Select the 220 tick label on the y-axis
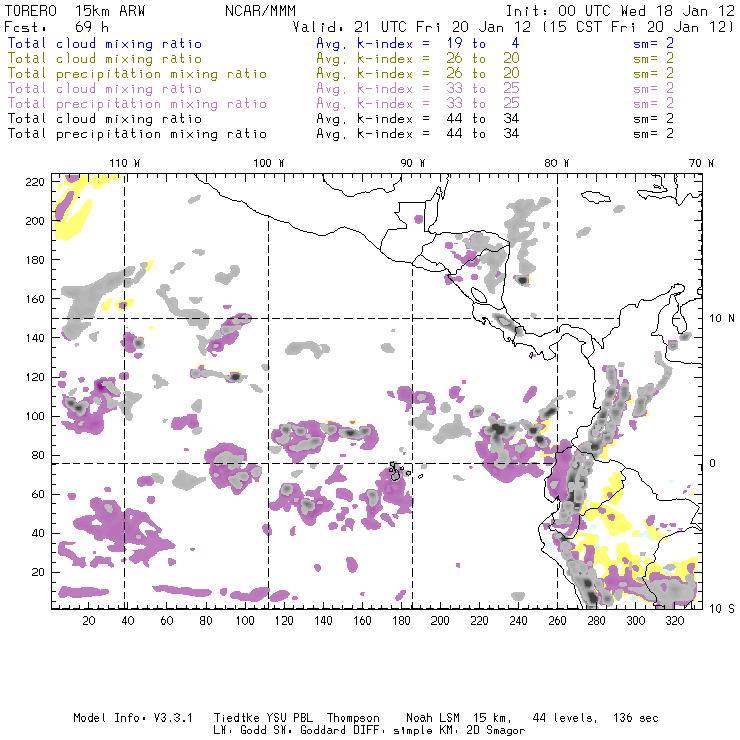740x740 pixels. [x=36, y=181]
